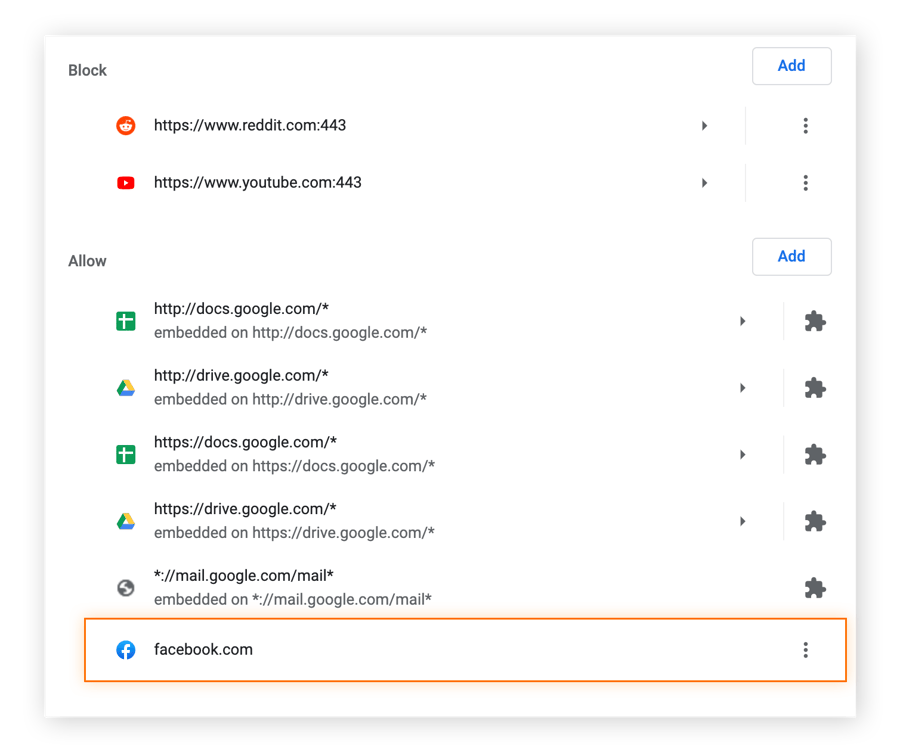900x756 pixels.
Task: Open the three-dot menu for reddit.com
Action: 806,125
